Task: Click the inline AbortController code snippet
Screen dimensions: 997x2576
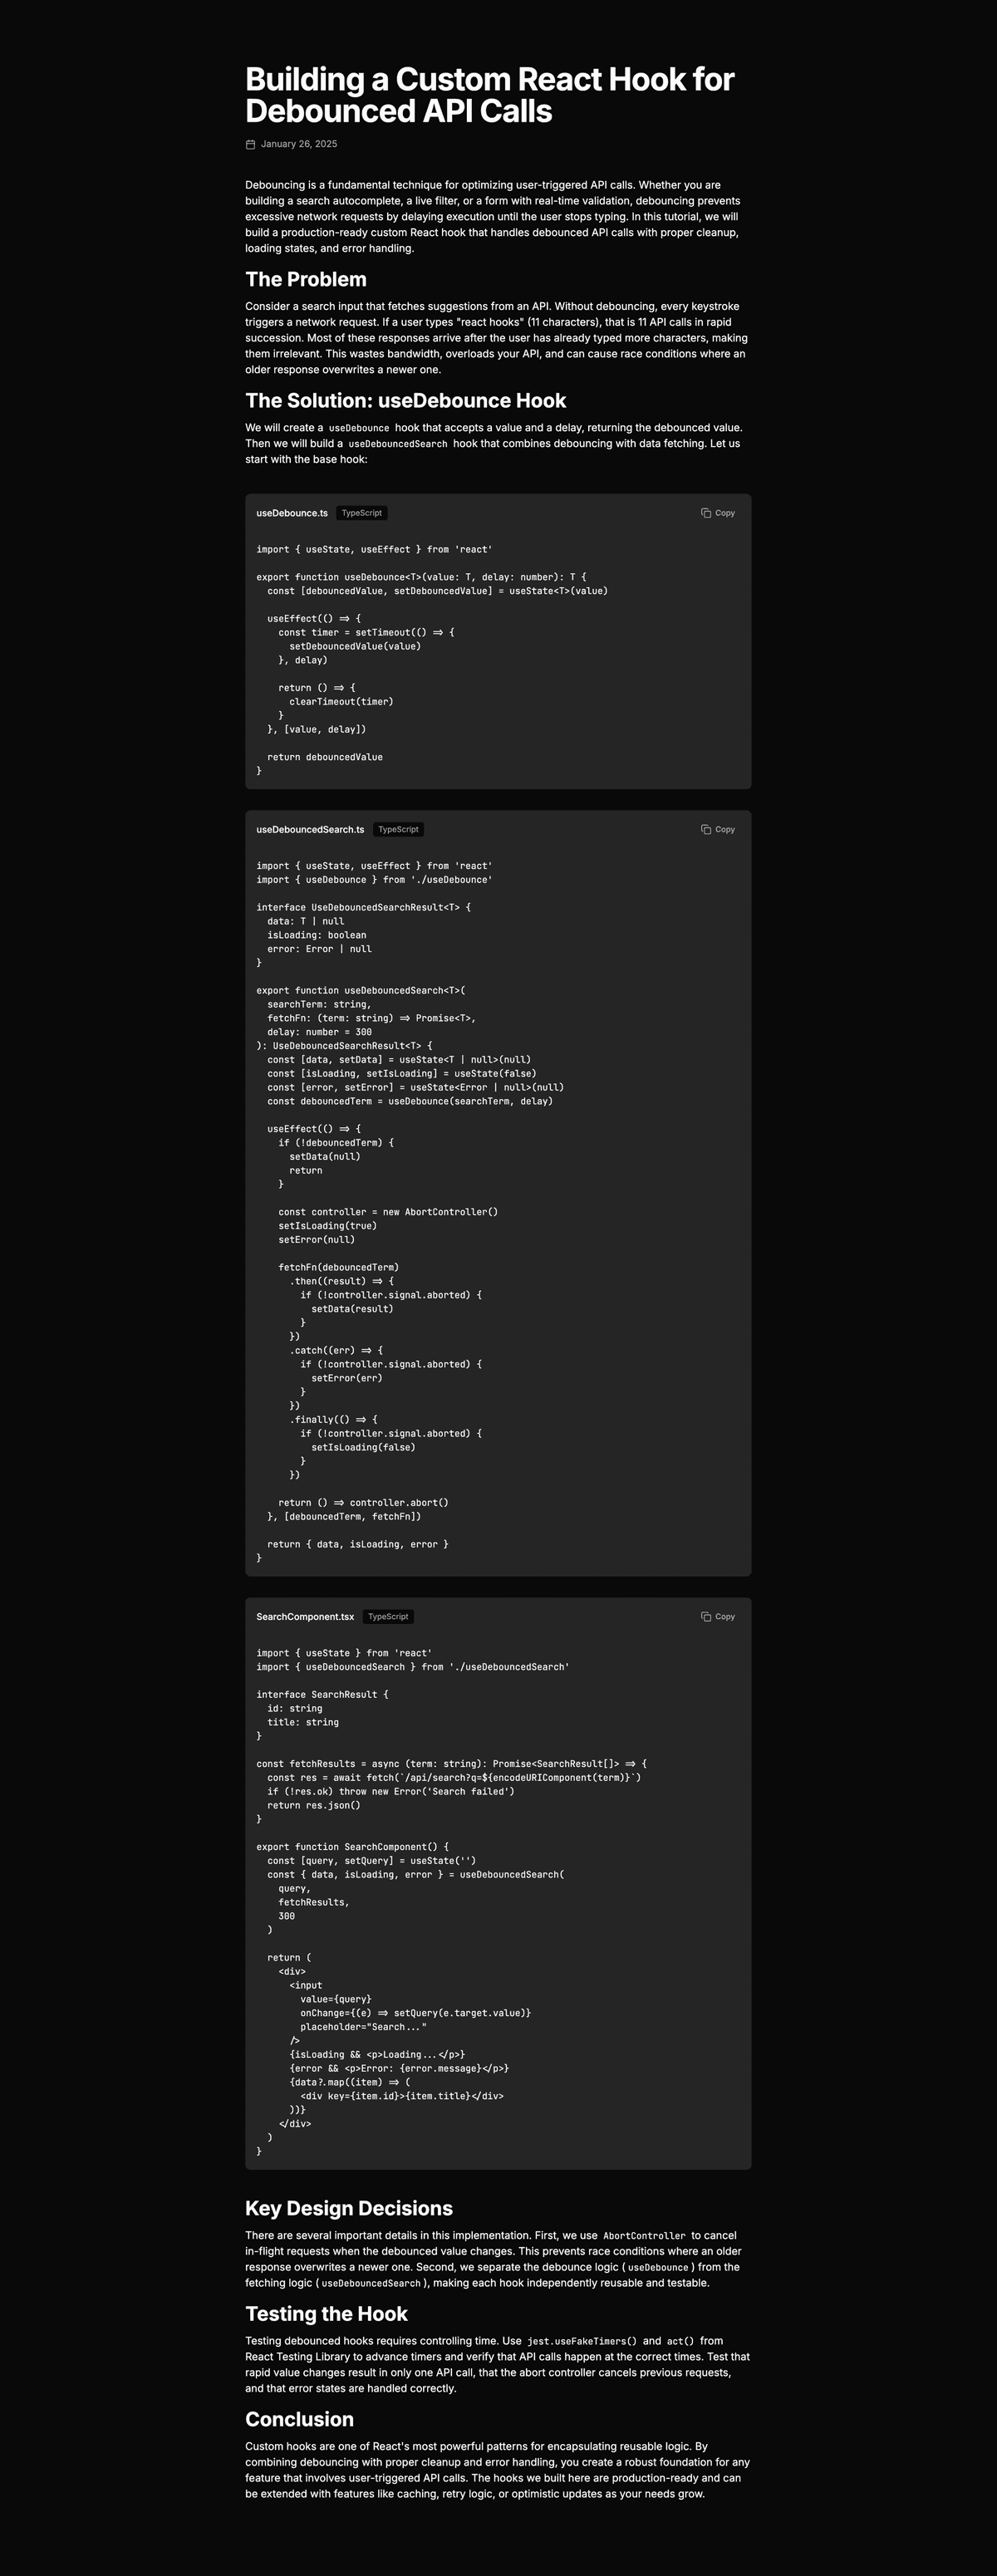Action: pyautogui.click(x=644, y=2235)
